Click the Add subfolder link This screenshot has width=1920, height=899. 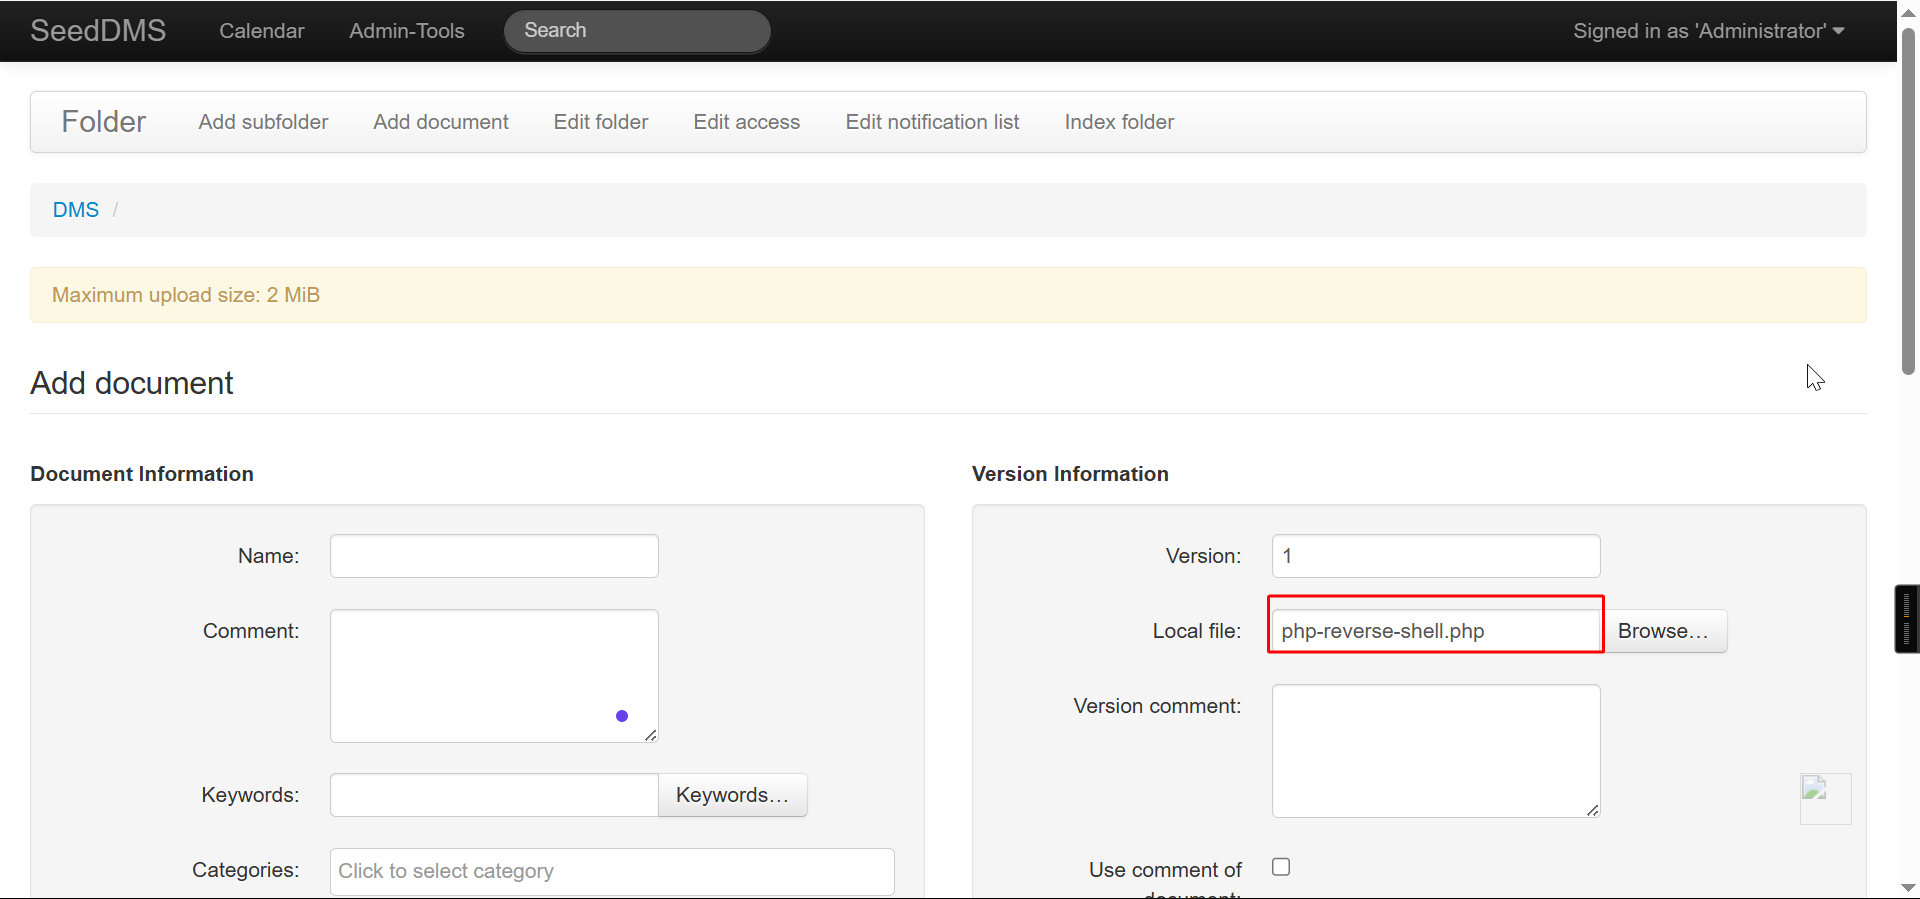point(263,122)
